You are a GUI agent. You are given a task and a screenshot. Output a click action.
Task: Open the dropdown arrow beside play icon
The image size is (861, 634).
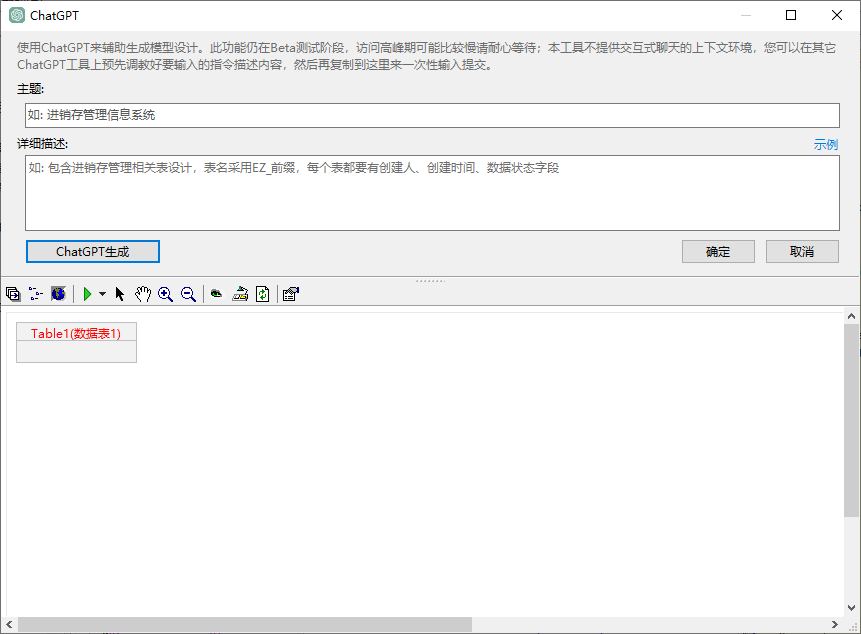coord(102,294)
